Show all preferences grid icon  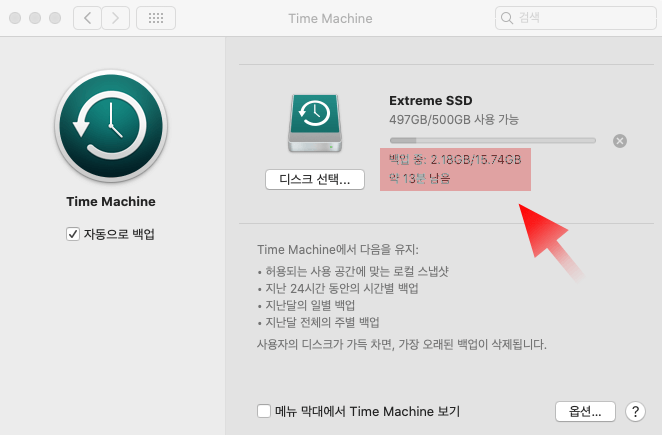156,18
